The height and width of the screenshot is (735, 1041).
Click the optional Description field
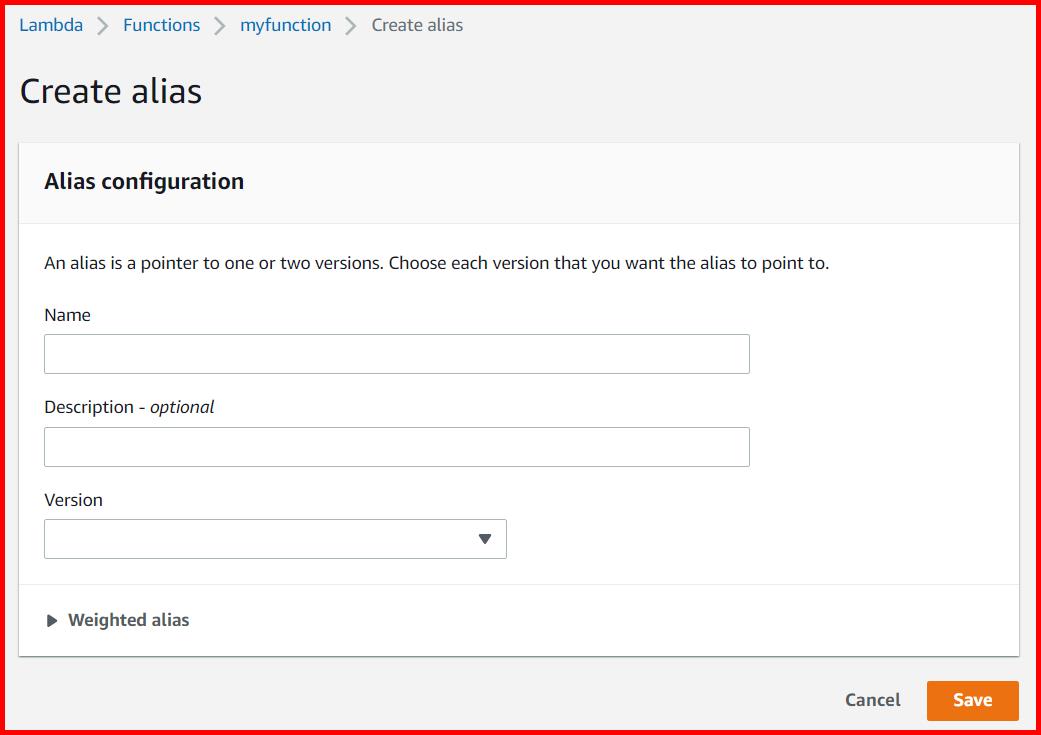[396, 446]
